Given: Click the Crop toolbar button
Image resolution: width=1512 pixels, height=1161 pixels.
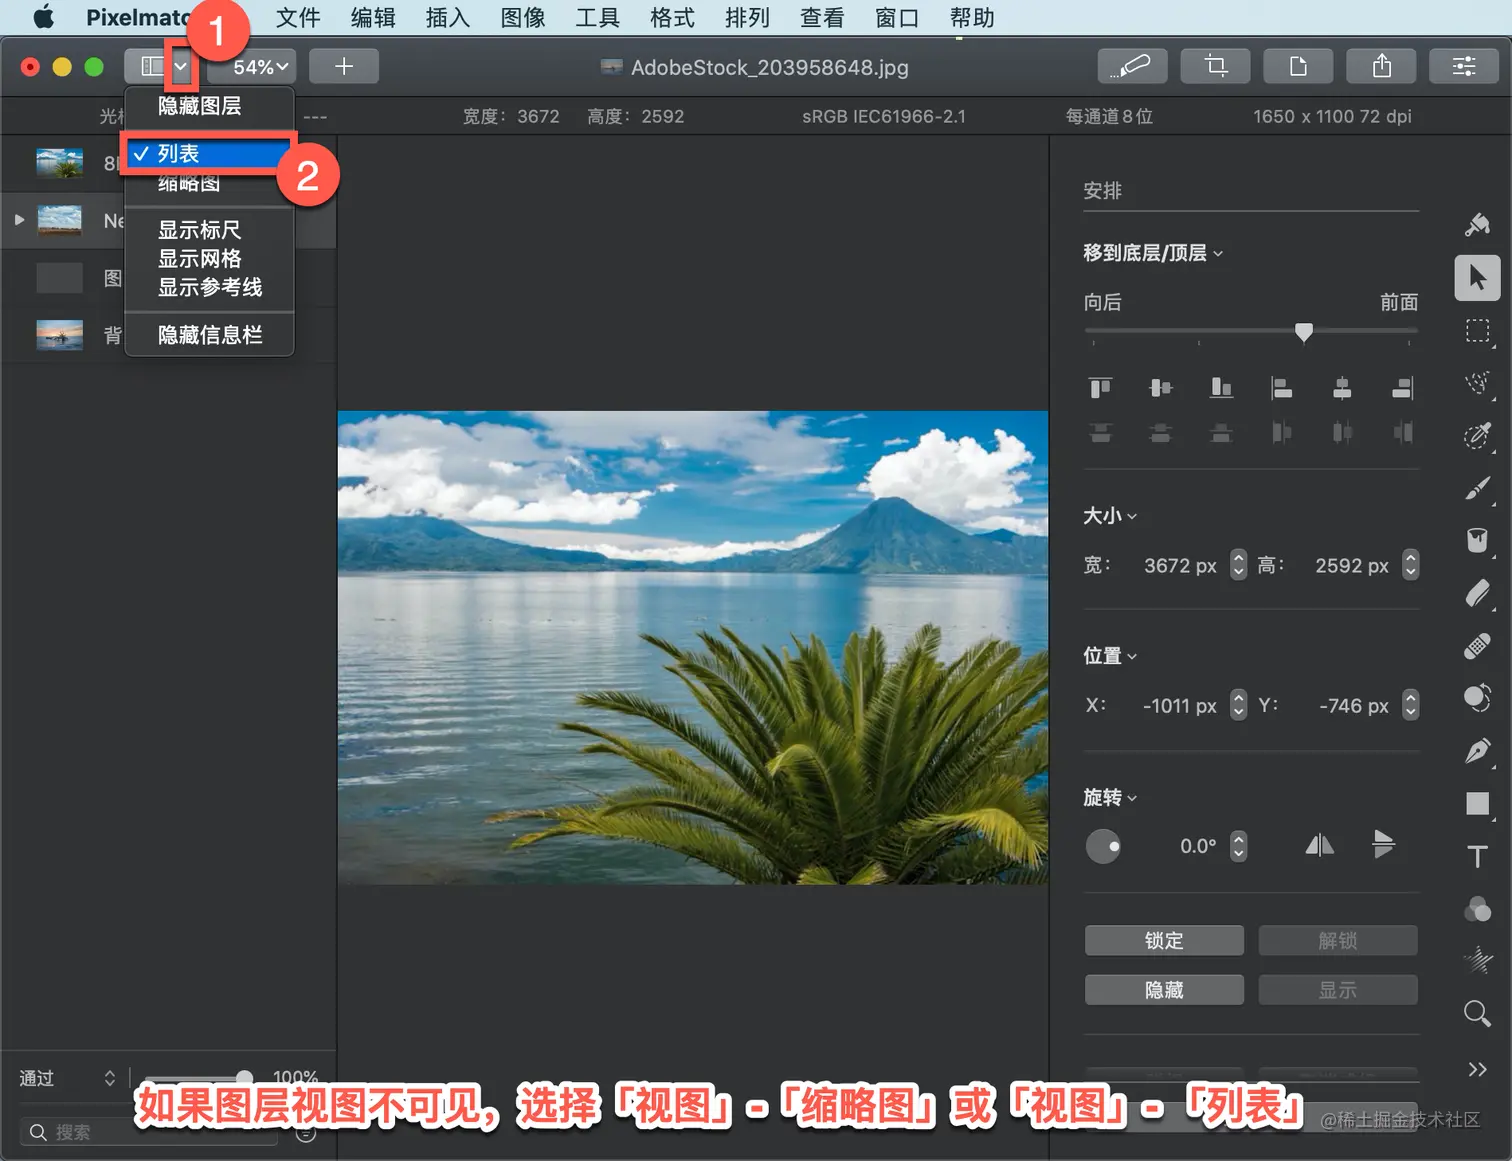Looking at the screenshot, I should [1216, 67].
